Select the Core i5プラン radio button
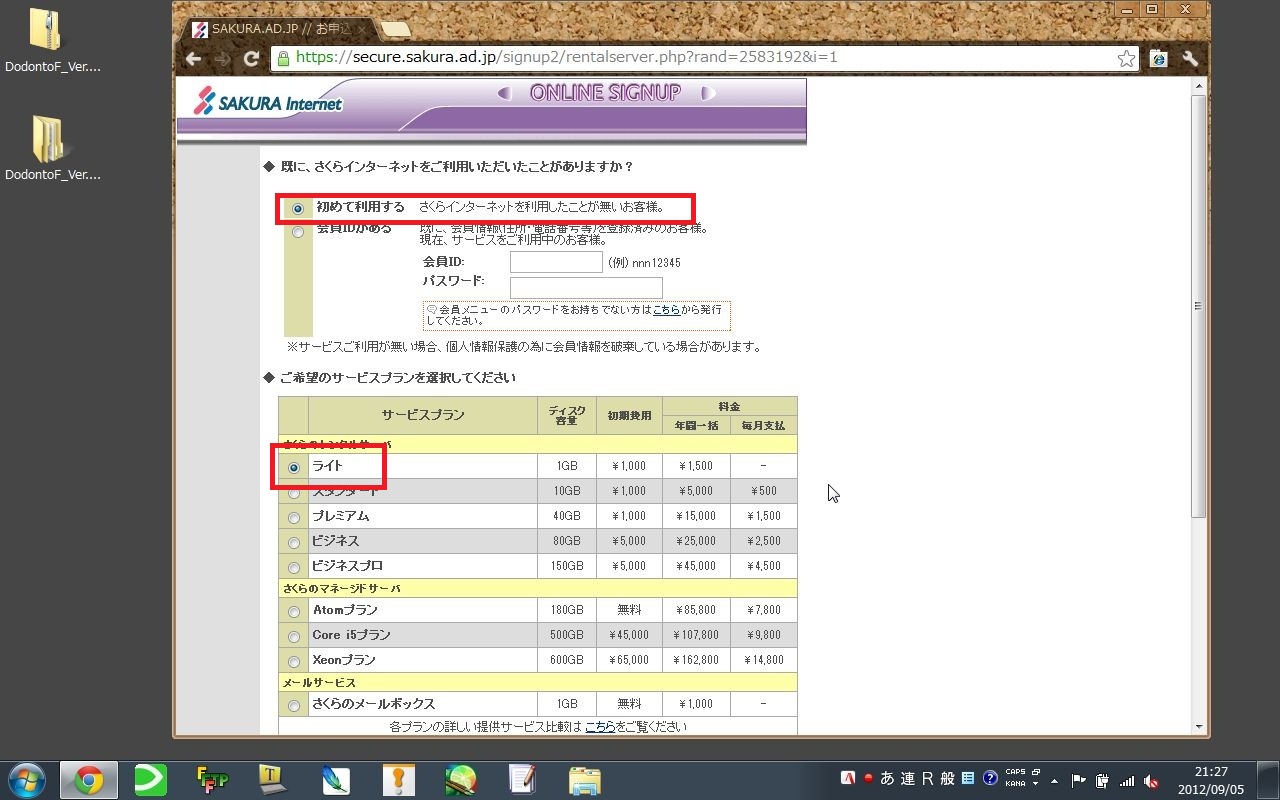 pos(293,637)
